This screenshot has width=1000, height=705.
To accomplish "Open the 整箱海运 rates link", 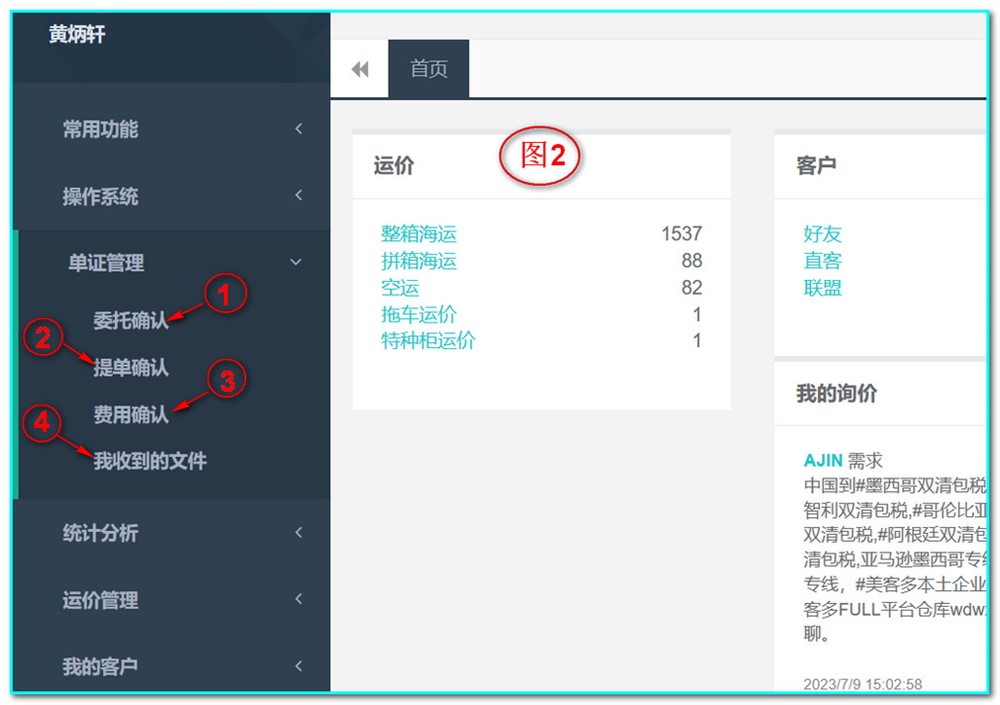I will click(418, 234).
